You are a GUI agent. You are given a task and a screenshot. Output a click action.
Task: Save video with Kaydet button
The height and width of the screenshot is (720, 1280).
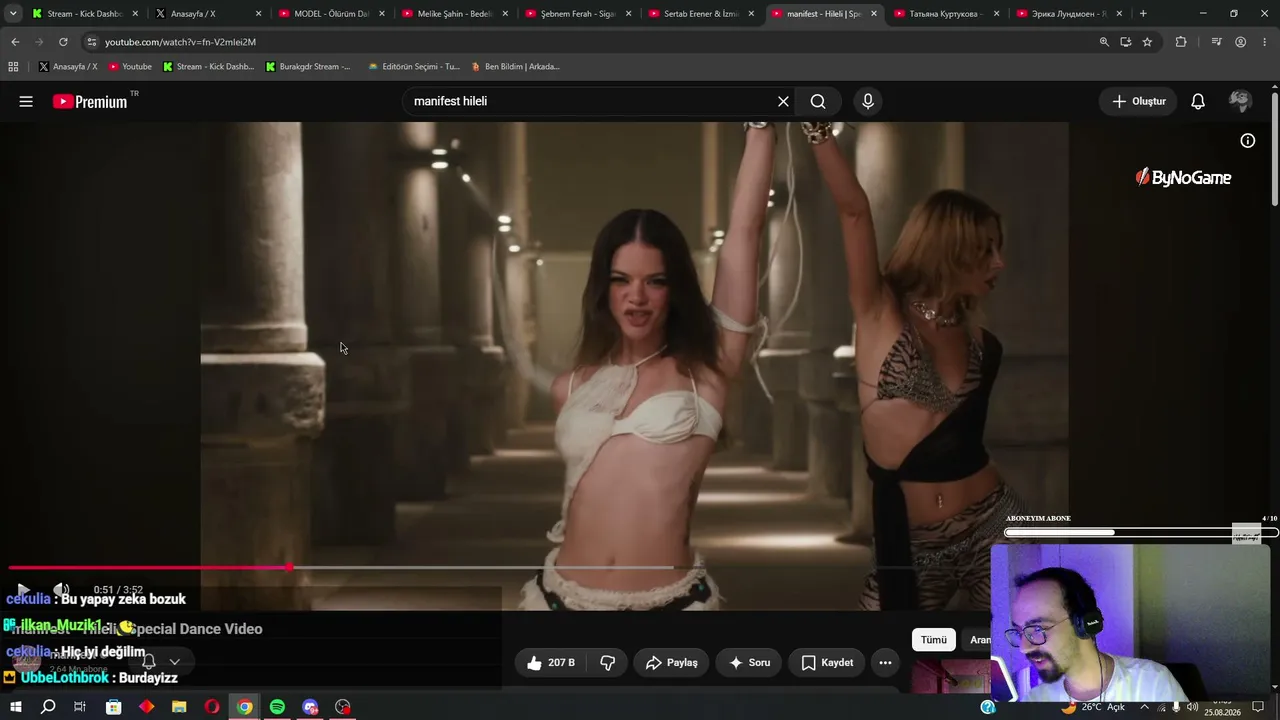tap(827, 662)
